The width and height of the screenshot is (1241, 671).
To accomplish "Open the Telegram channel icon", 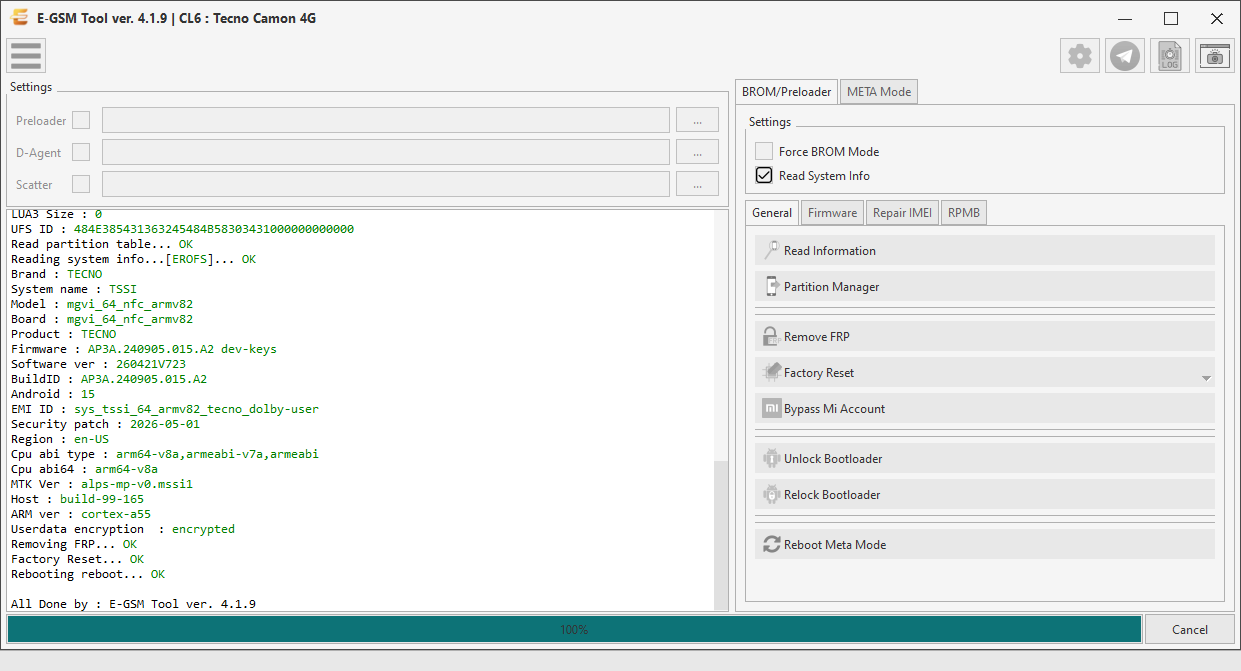I will (x=1125, y=56).
